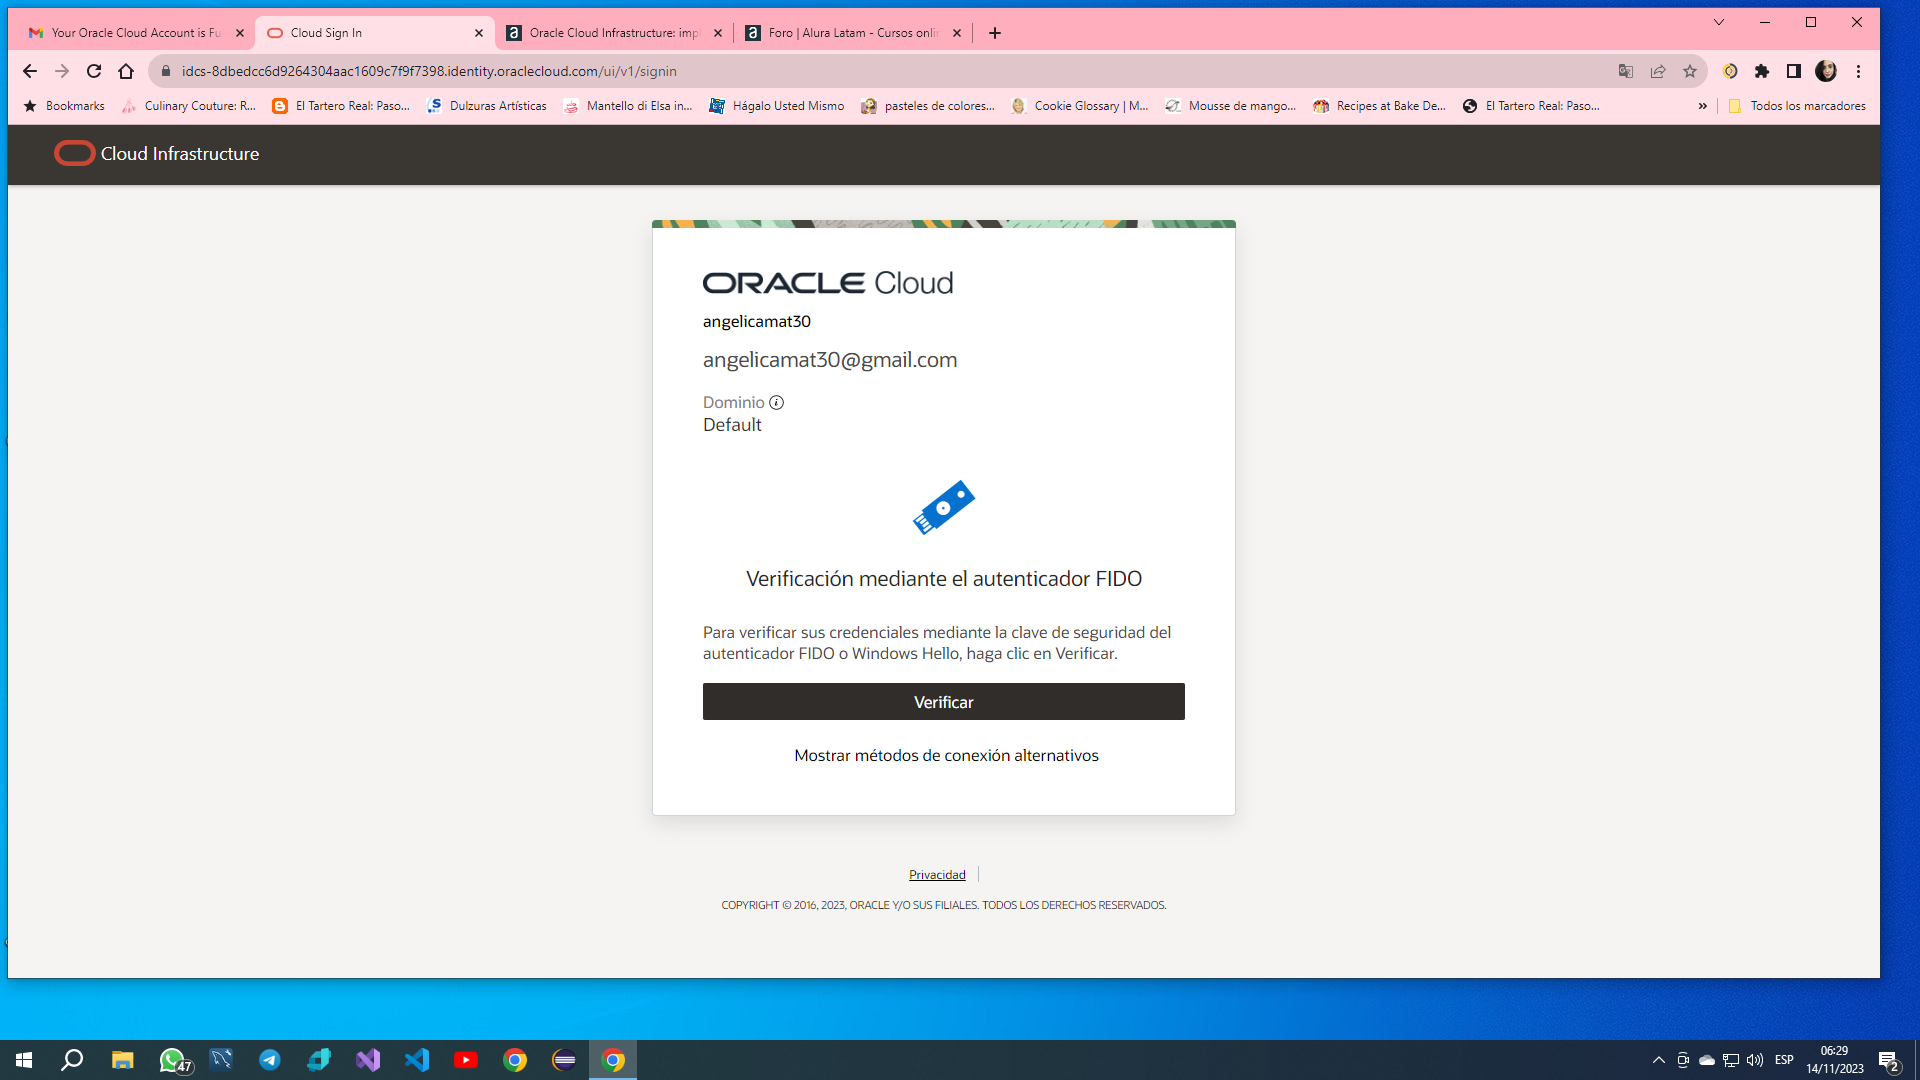Viewport: 1920px width, 1080px height.
Task: Open WhatsApp from taskbar
Action: click(172, 1060)
